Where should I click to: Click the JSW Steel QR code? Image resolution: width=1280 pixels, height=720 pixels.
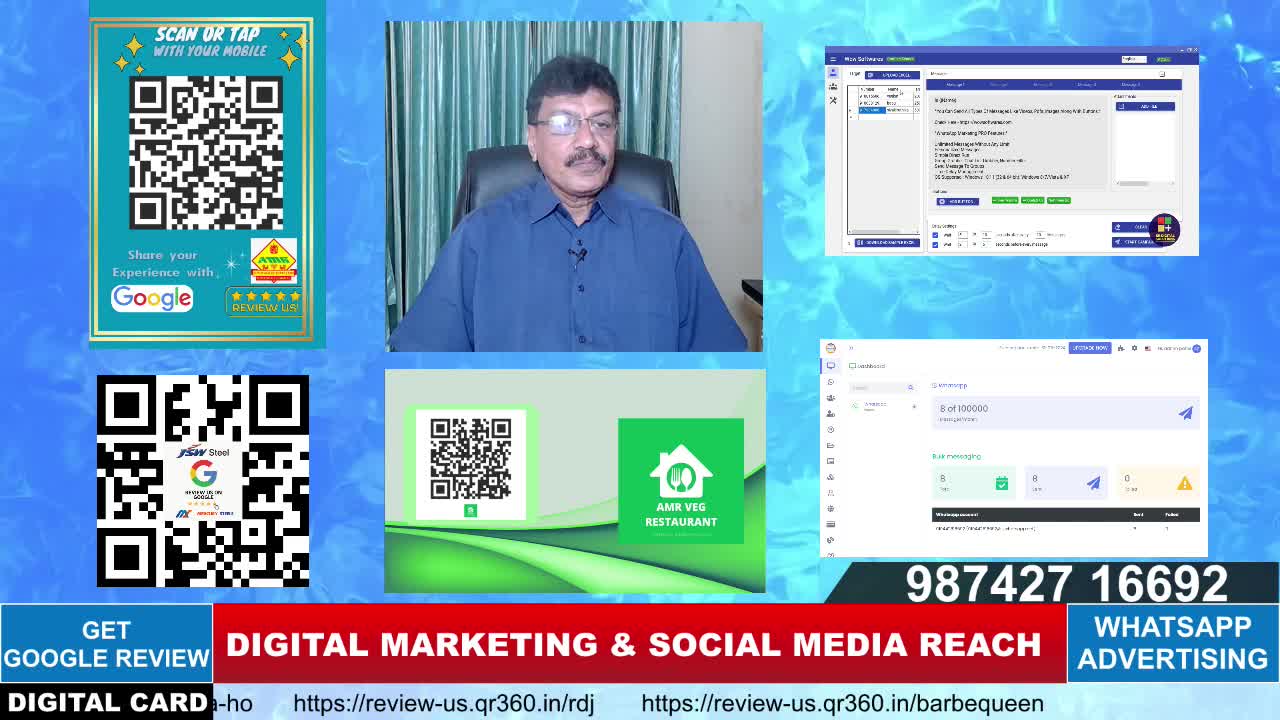coord(203,481)
